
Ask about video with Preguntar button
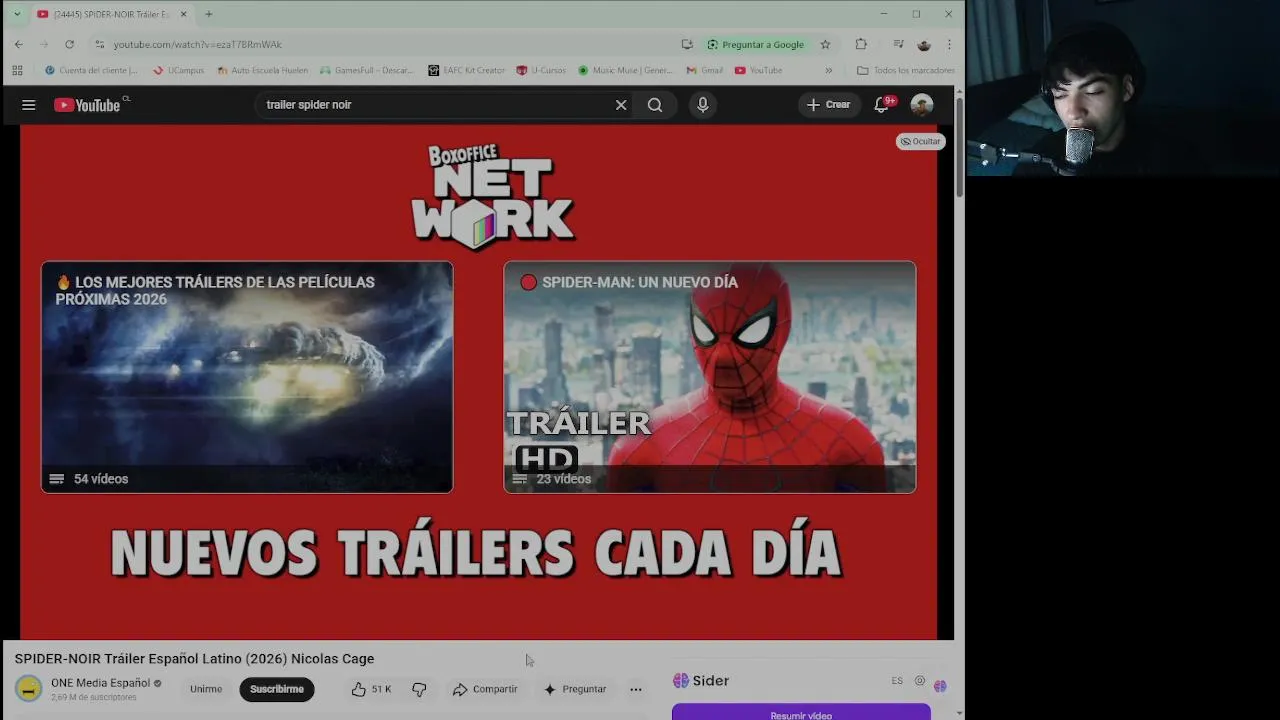[575, 689]
